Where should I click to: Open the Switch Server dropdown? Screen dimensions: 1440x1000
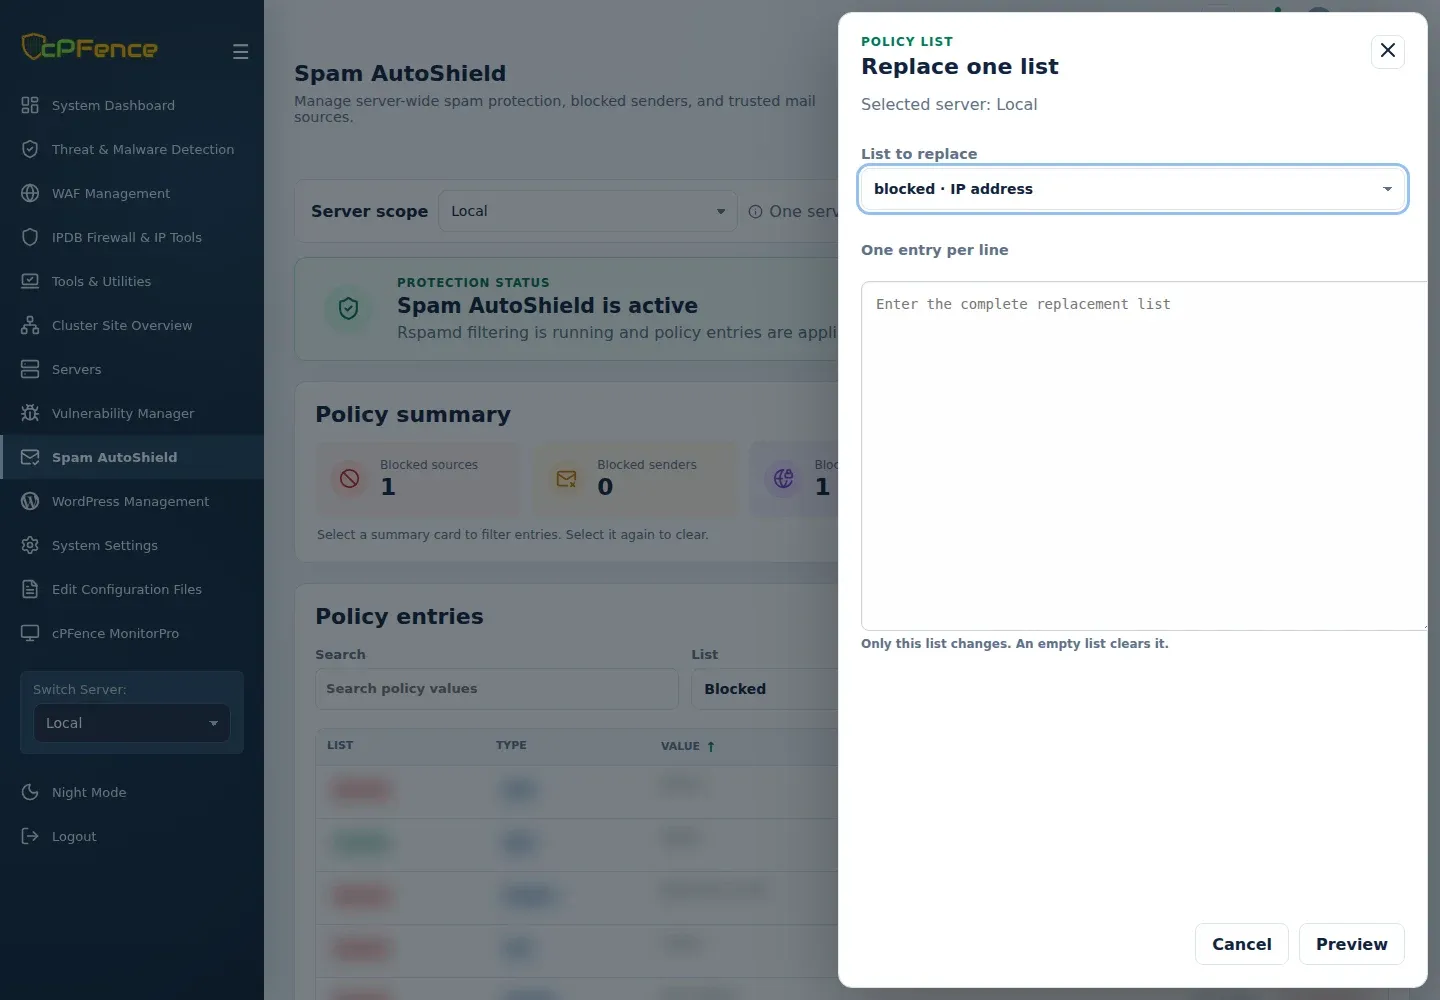click(x=132, y=723)
